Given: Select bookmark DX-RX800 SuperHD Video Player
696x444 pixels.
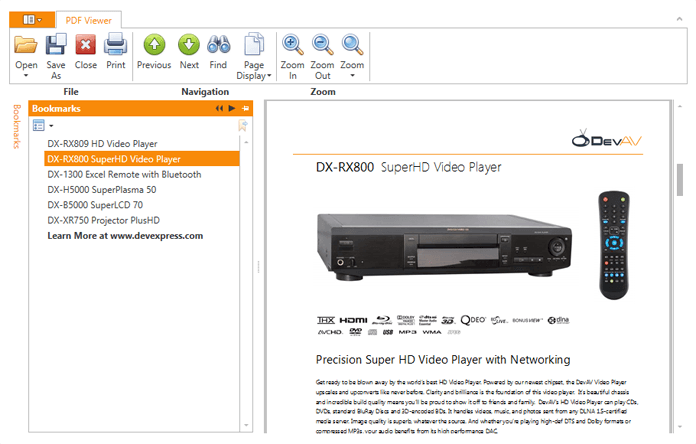Looking at the screenshot, I should (x=142, y=159).
